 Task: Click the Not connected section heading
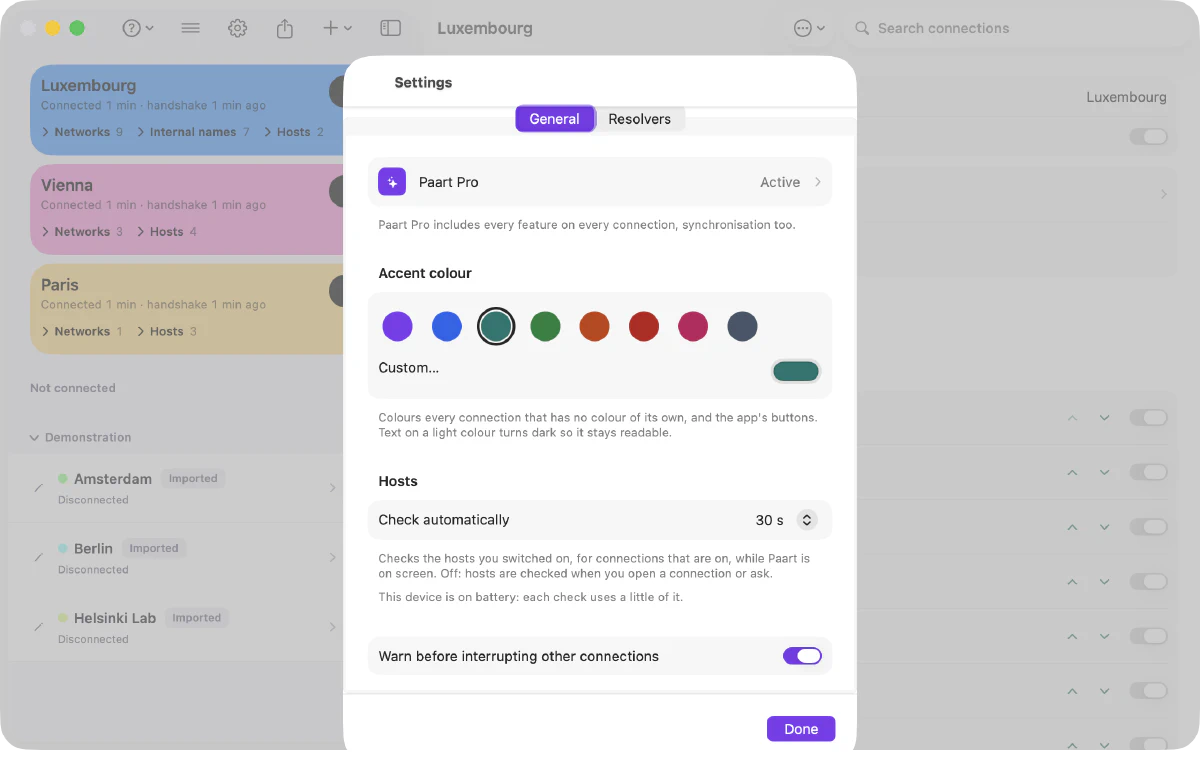click(73, 388)
